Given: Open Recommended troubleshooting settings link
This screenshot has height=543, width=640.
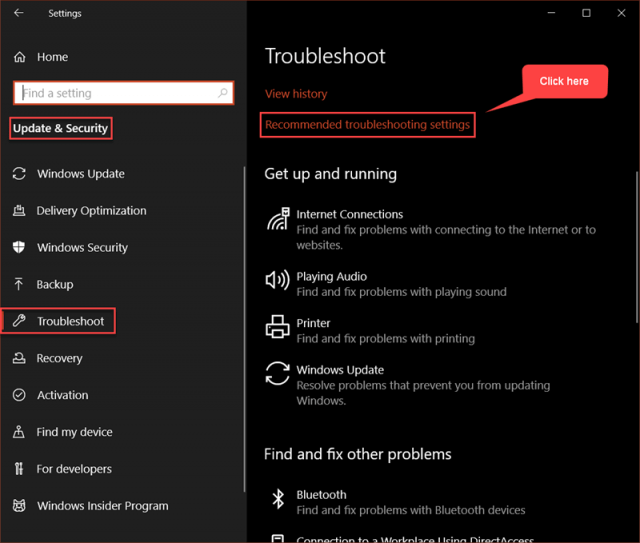Looking at the screenshot, I should [367, 125].
